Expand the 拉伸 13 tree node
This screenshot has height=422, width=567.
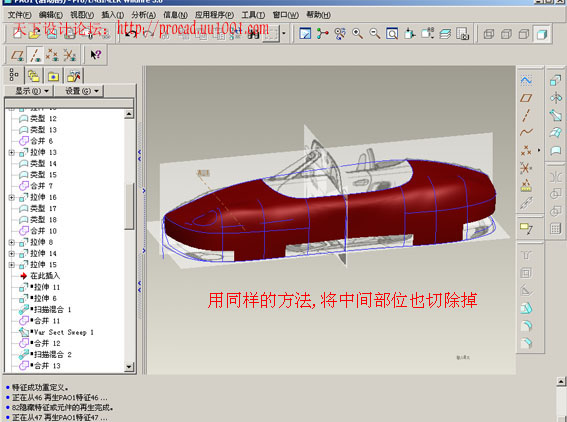point(12,153)
